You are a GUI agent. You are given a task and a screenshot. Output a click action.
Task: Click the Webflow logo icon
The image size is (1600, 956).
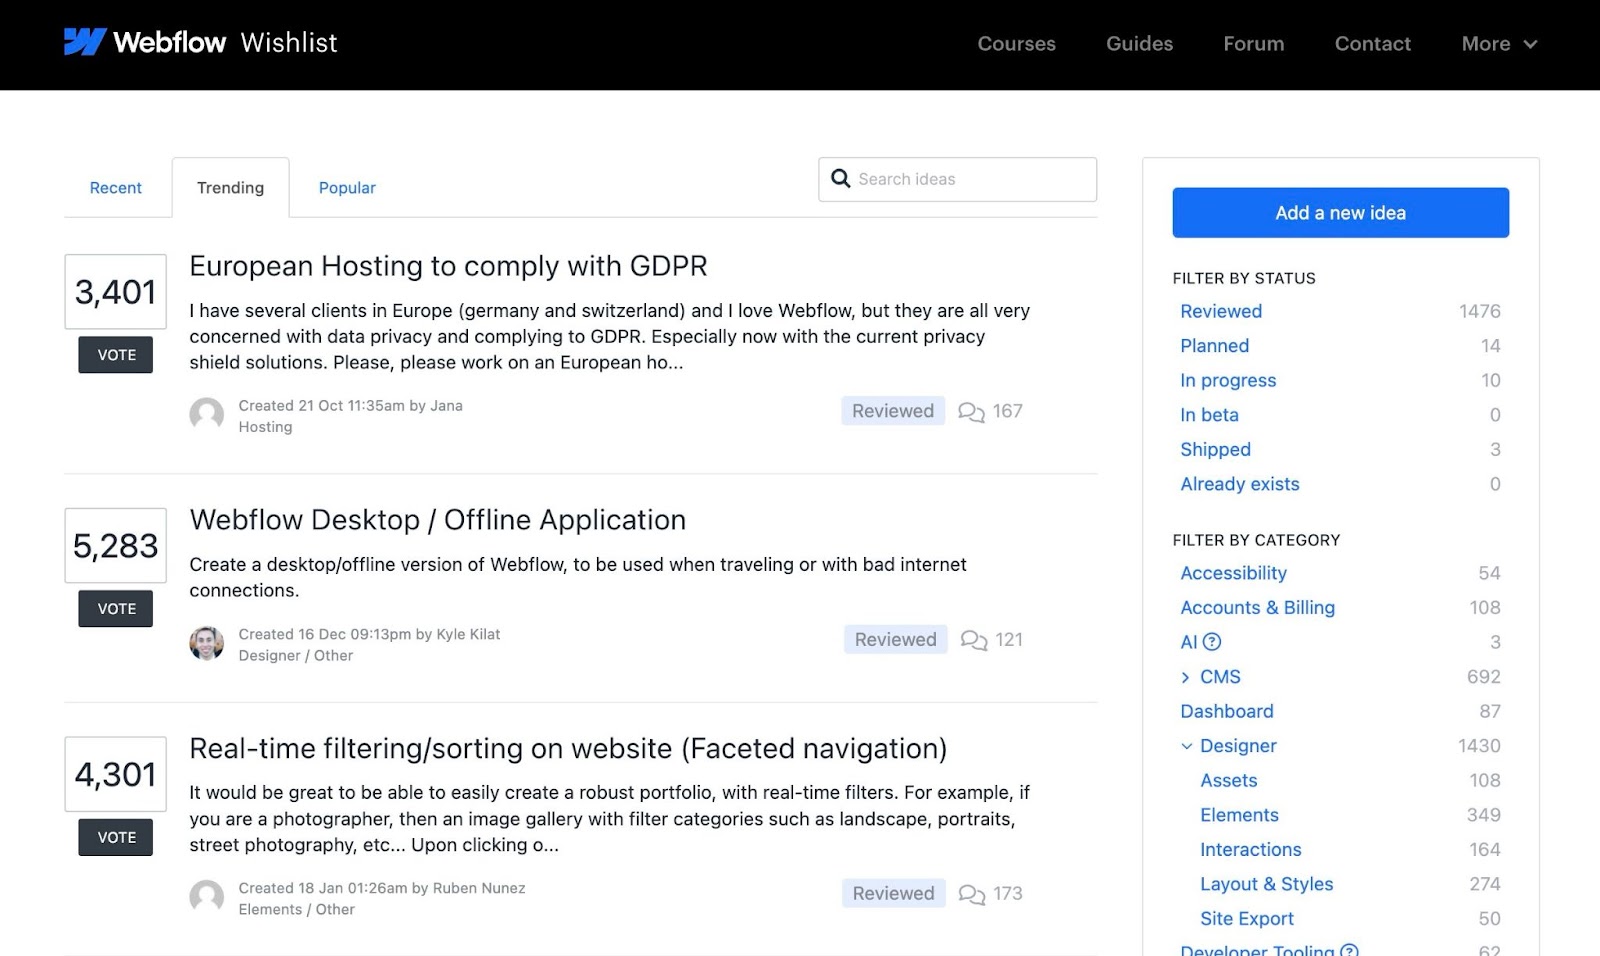pyautogui.click(x=85, y=42)
